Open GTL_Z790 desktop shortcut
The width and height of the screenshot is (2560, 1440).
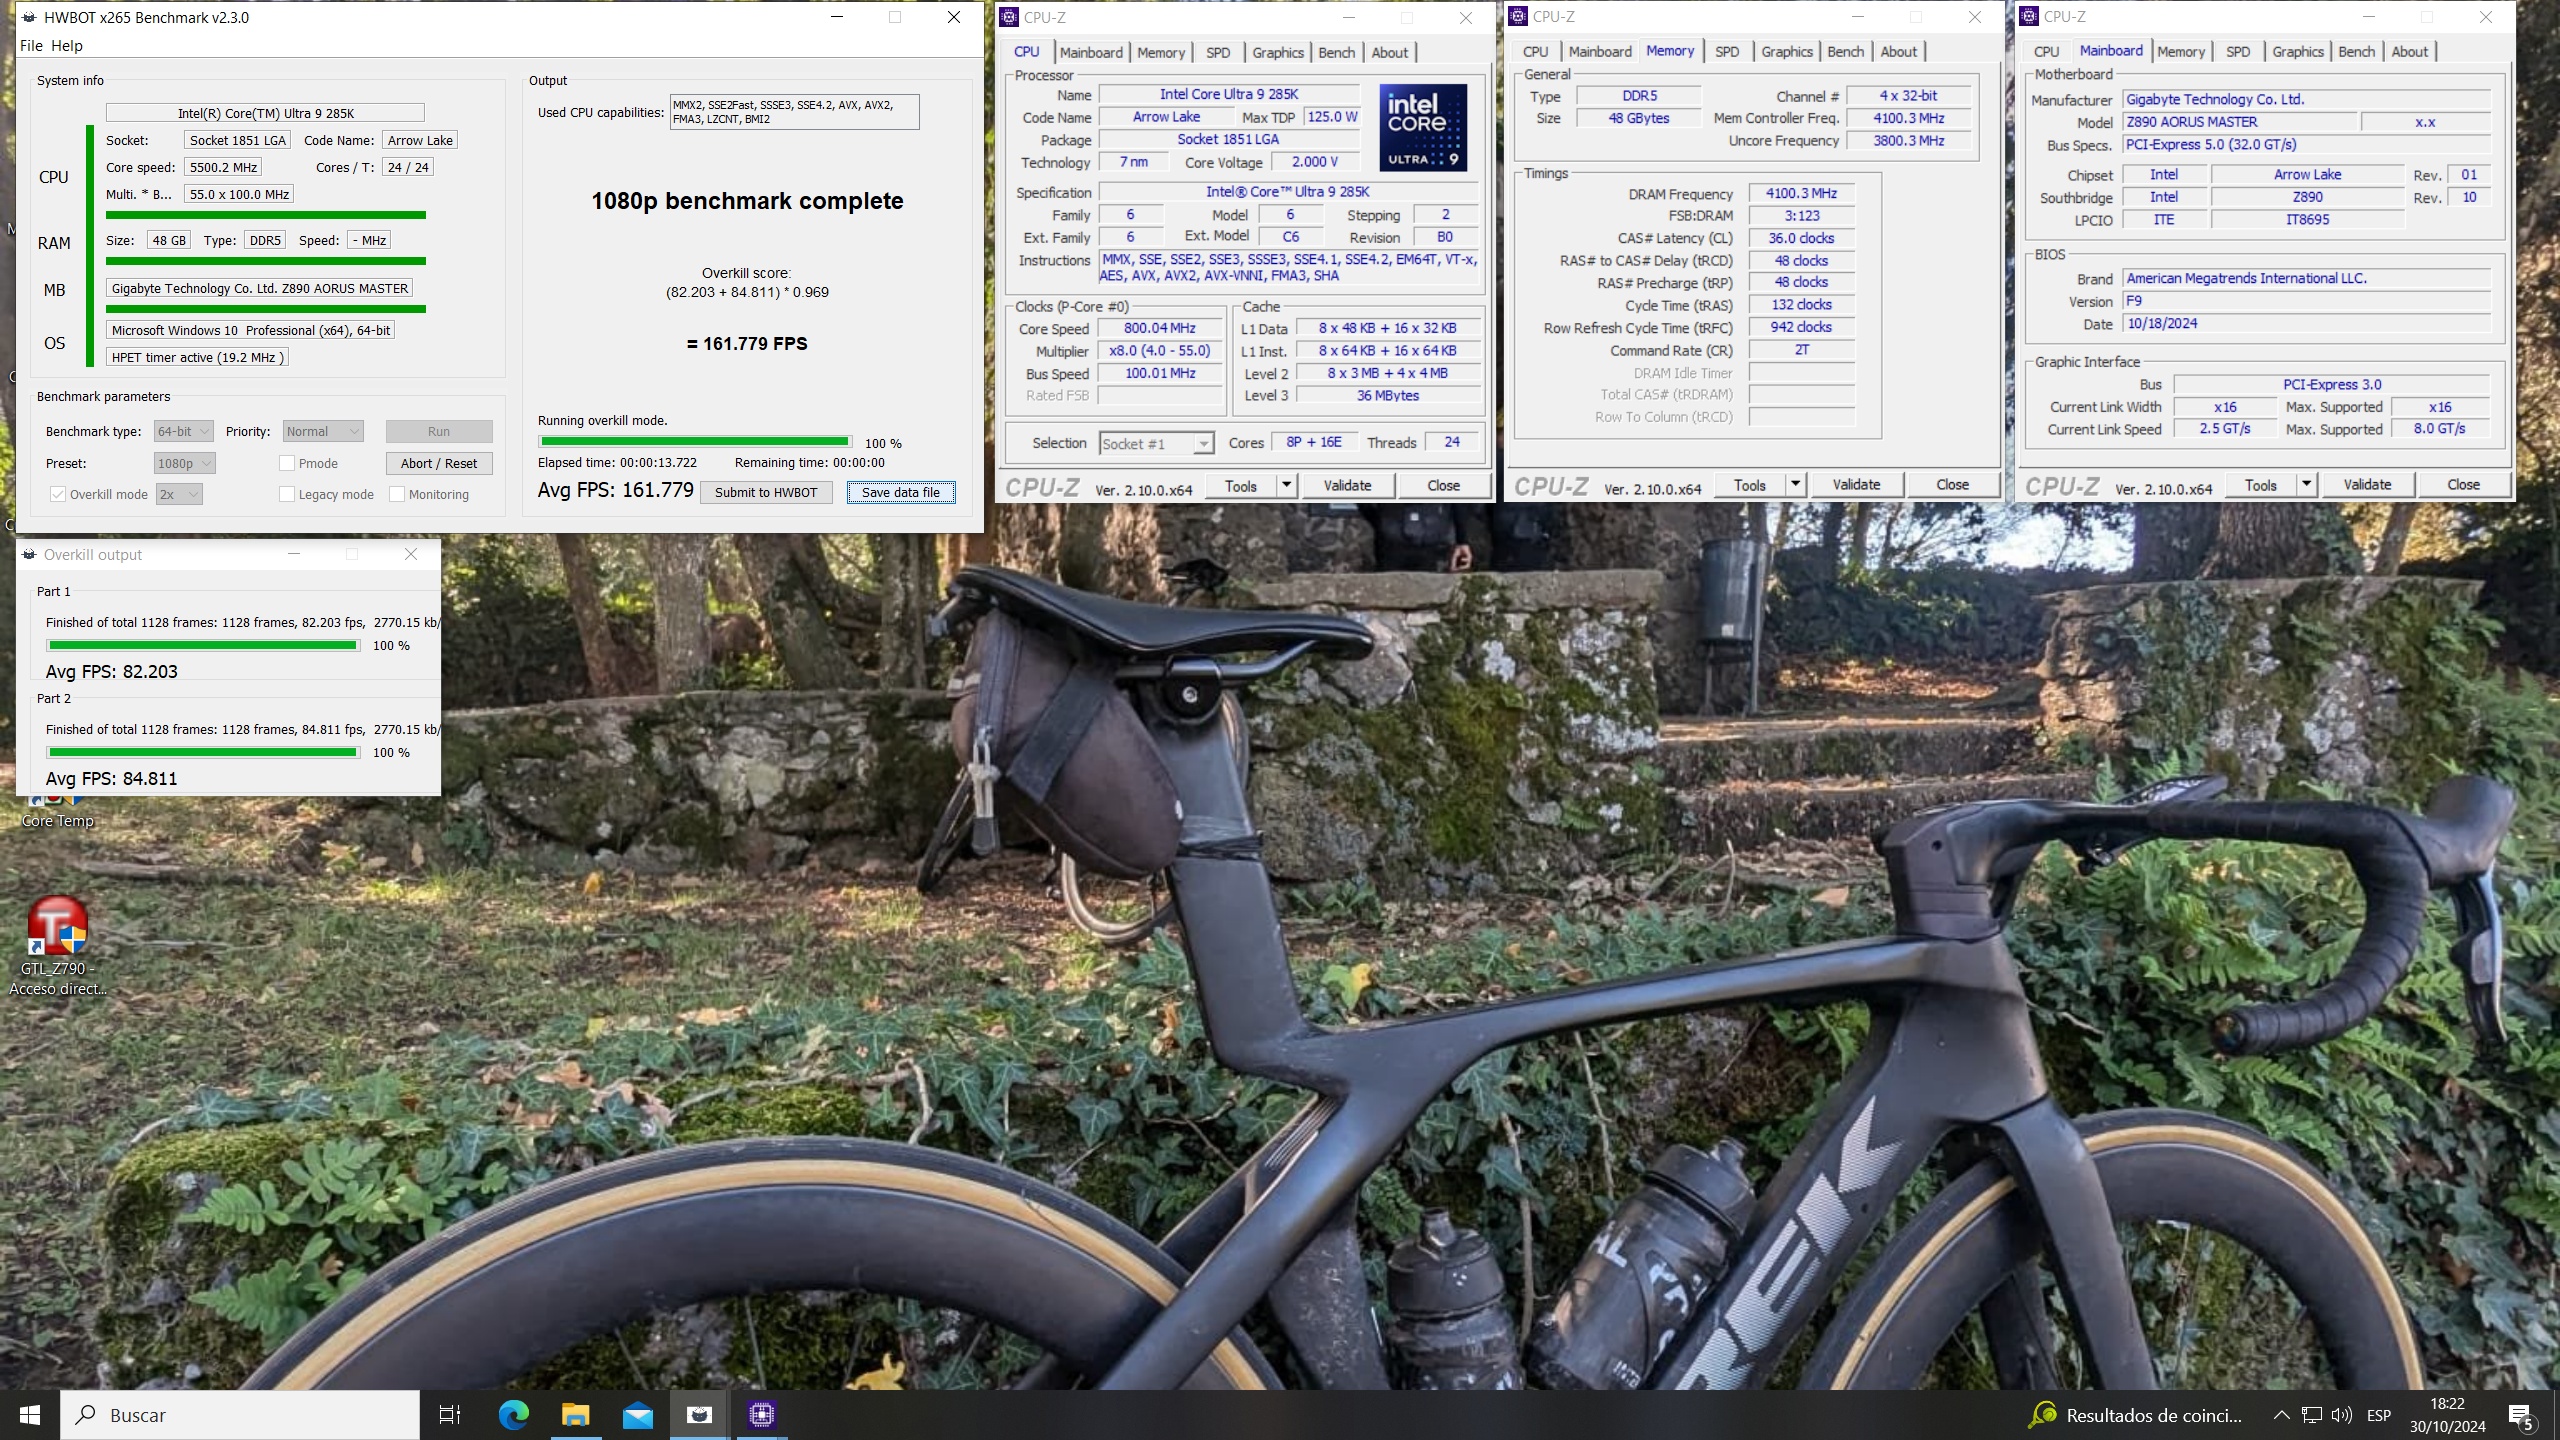tap(57, 945)
